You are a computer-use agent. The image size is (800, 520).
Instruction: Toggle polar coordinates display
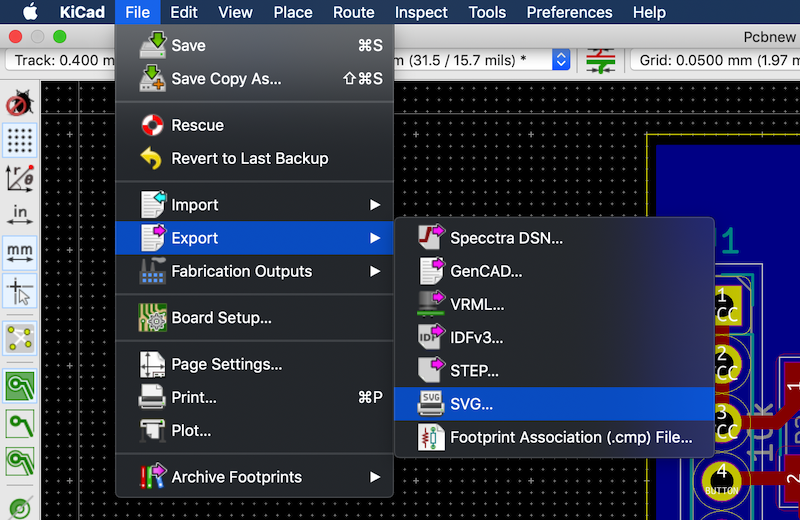pos(20,178)
